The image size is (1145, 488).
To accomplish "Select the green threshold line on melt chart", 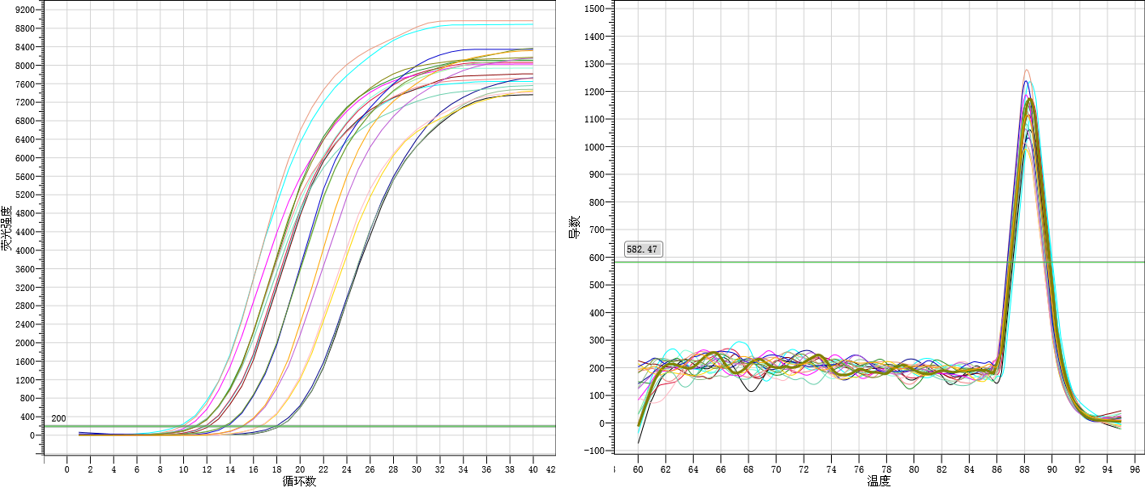I will (800, 262).
